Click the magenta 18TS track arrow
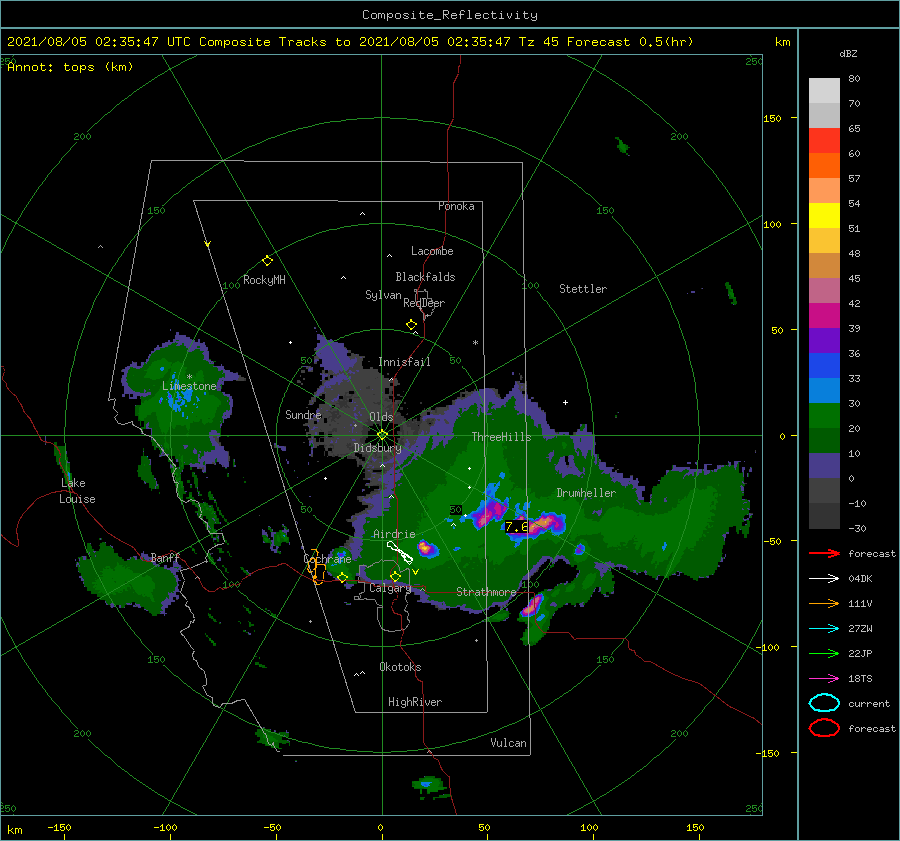 tap(824, 679)
